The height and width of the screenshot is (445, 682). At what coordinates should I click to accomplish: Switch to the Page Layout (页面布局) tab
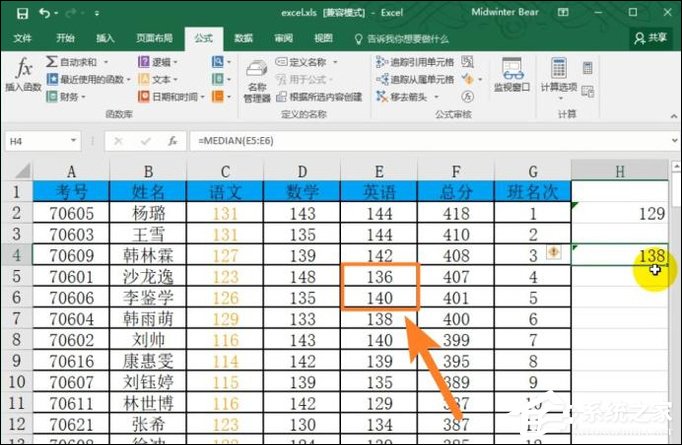154,38
